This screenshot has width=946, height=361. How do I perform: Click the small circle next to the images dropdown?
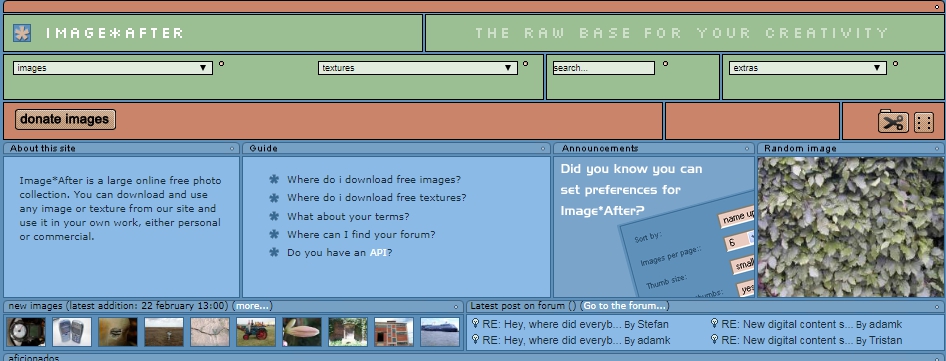coord(221,63)
